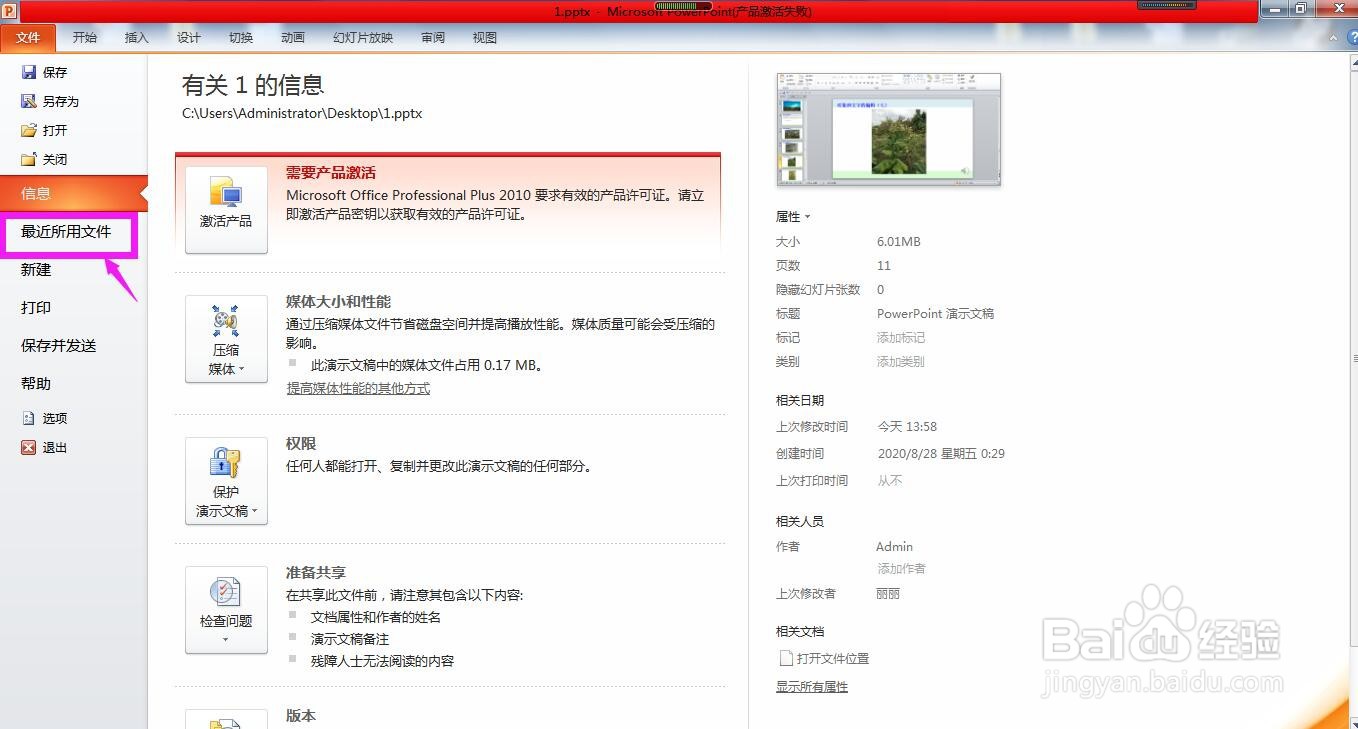Click the item 文档属性和作者的姓名

pos(376,617)
